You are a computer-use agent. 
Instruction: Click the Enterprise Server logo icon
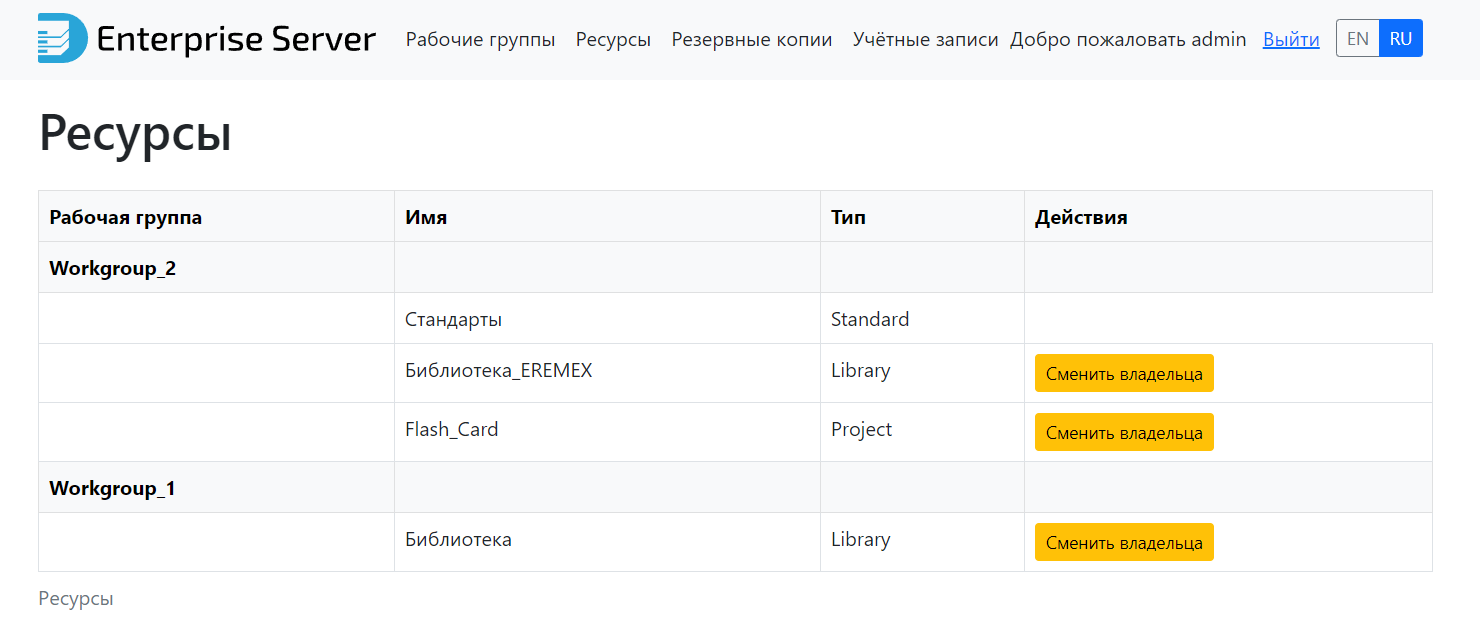pyautogui.click(x=62, y=40)
